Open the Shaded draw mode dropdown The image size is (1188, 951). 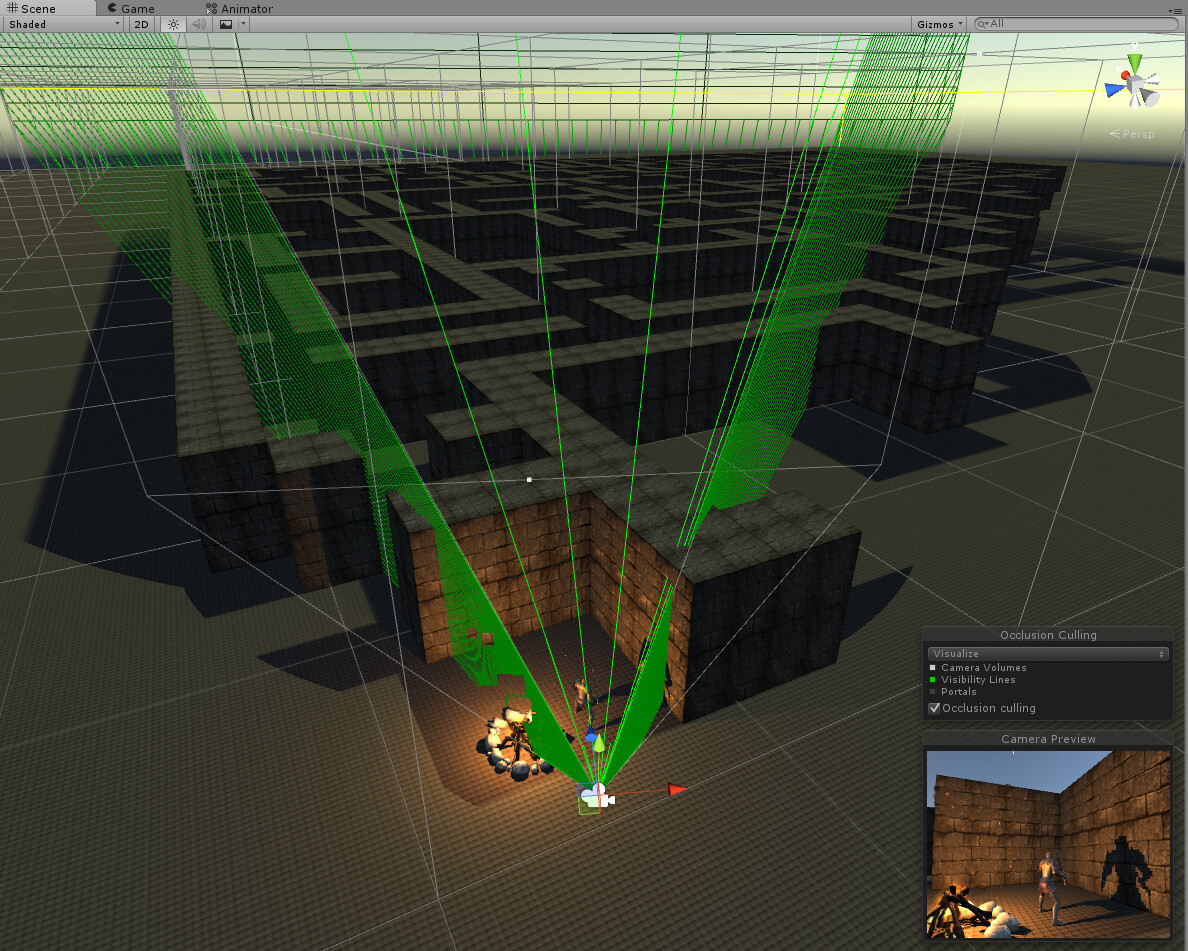pos(60,24)
